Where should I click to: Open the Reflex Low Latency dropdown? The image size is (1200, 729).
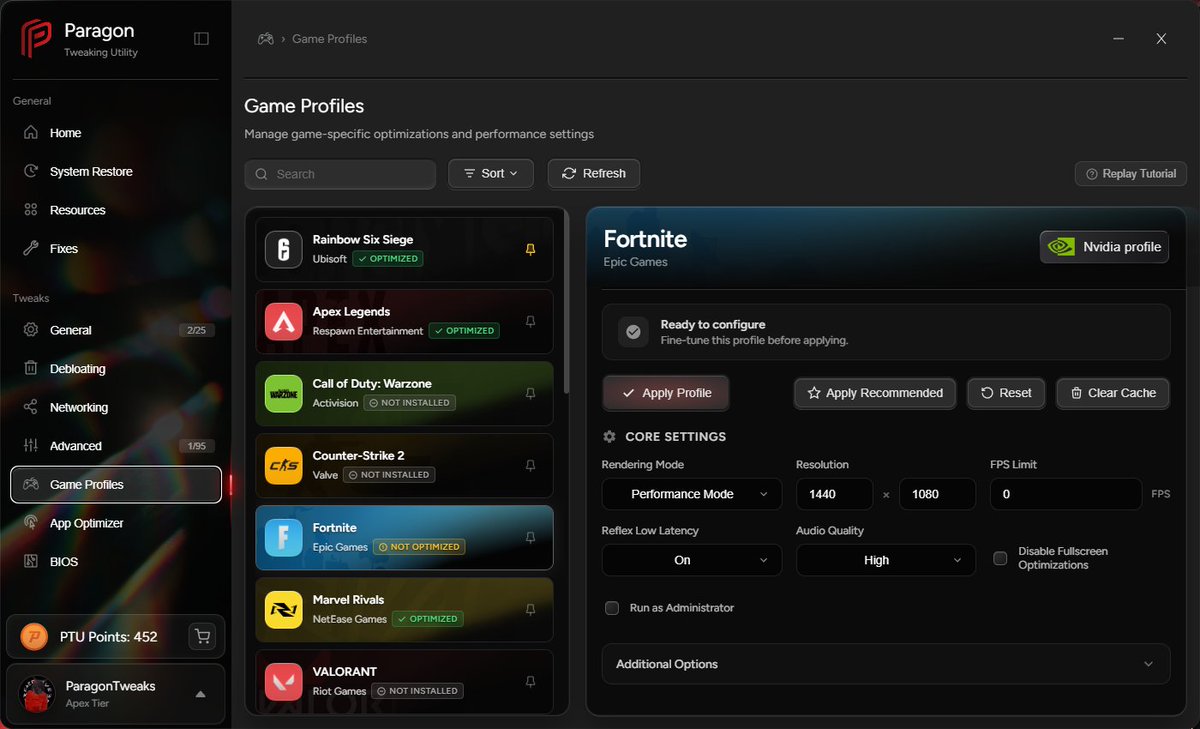point(692,560)
